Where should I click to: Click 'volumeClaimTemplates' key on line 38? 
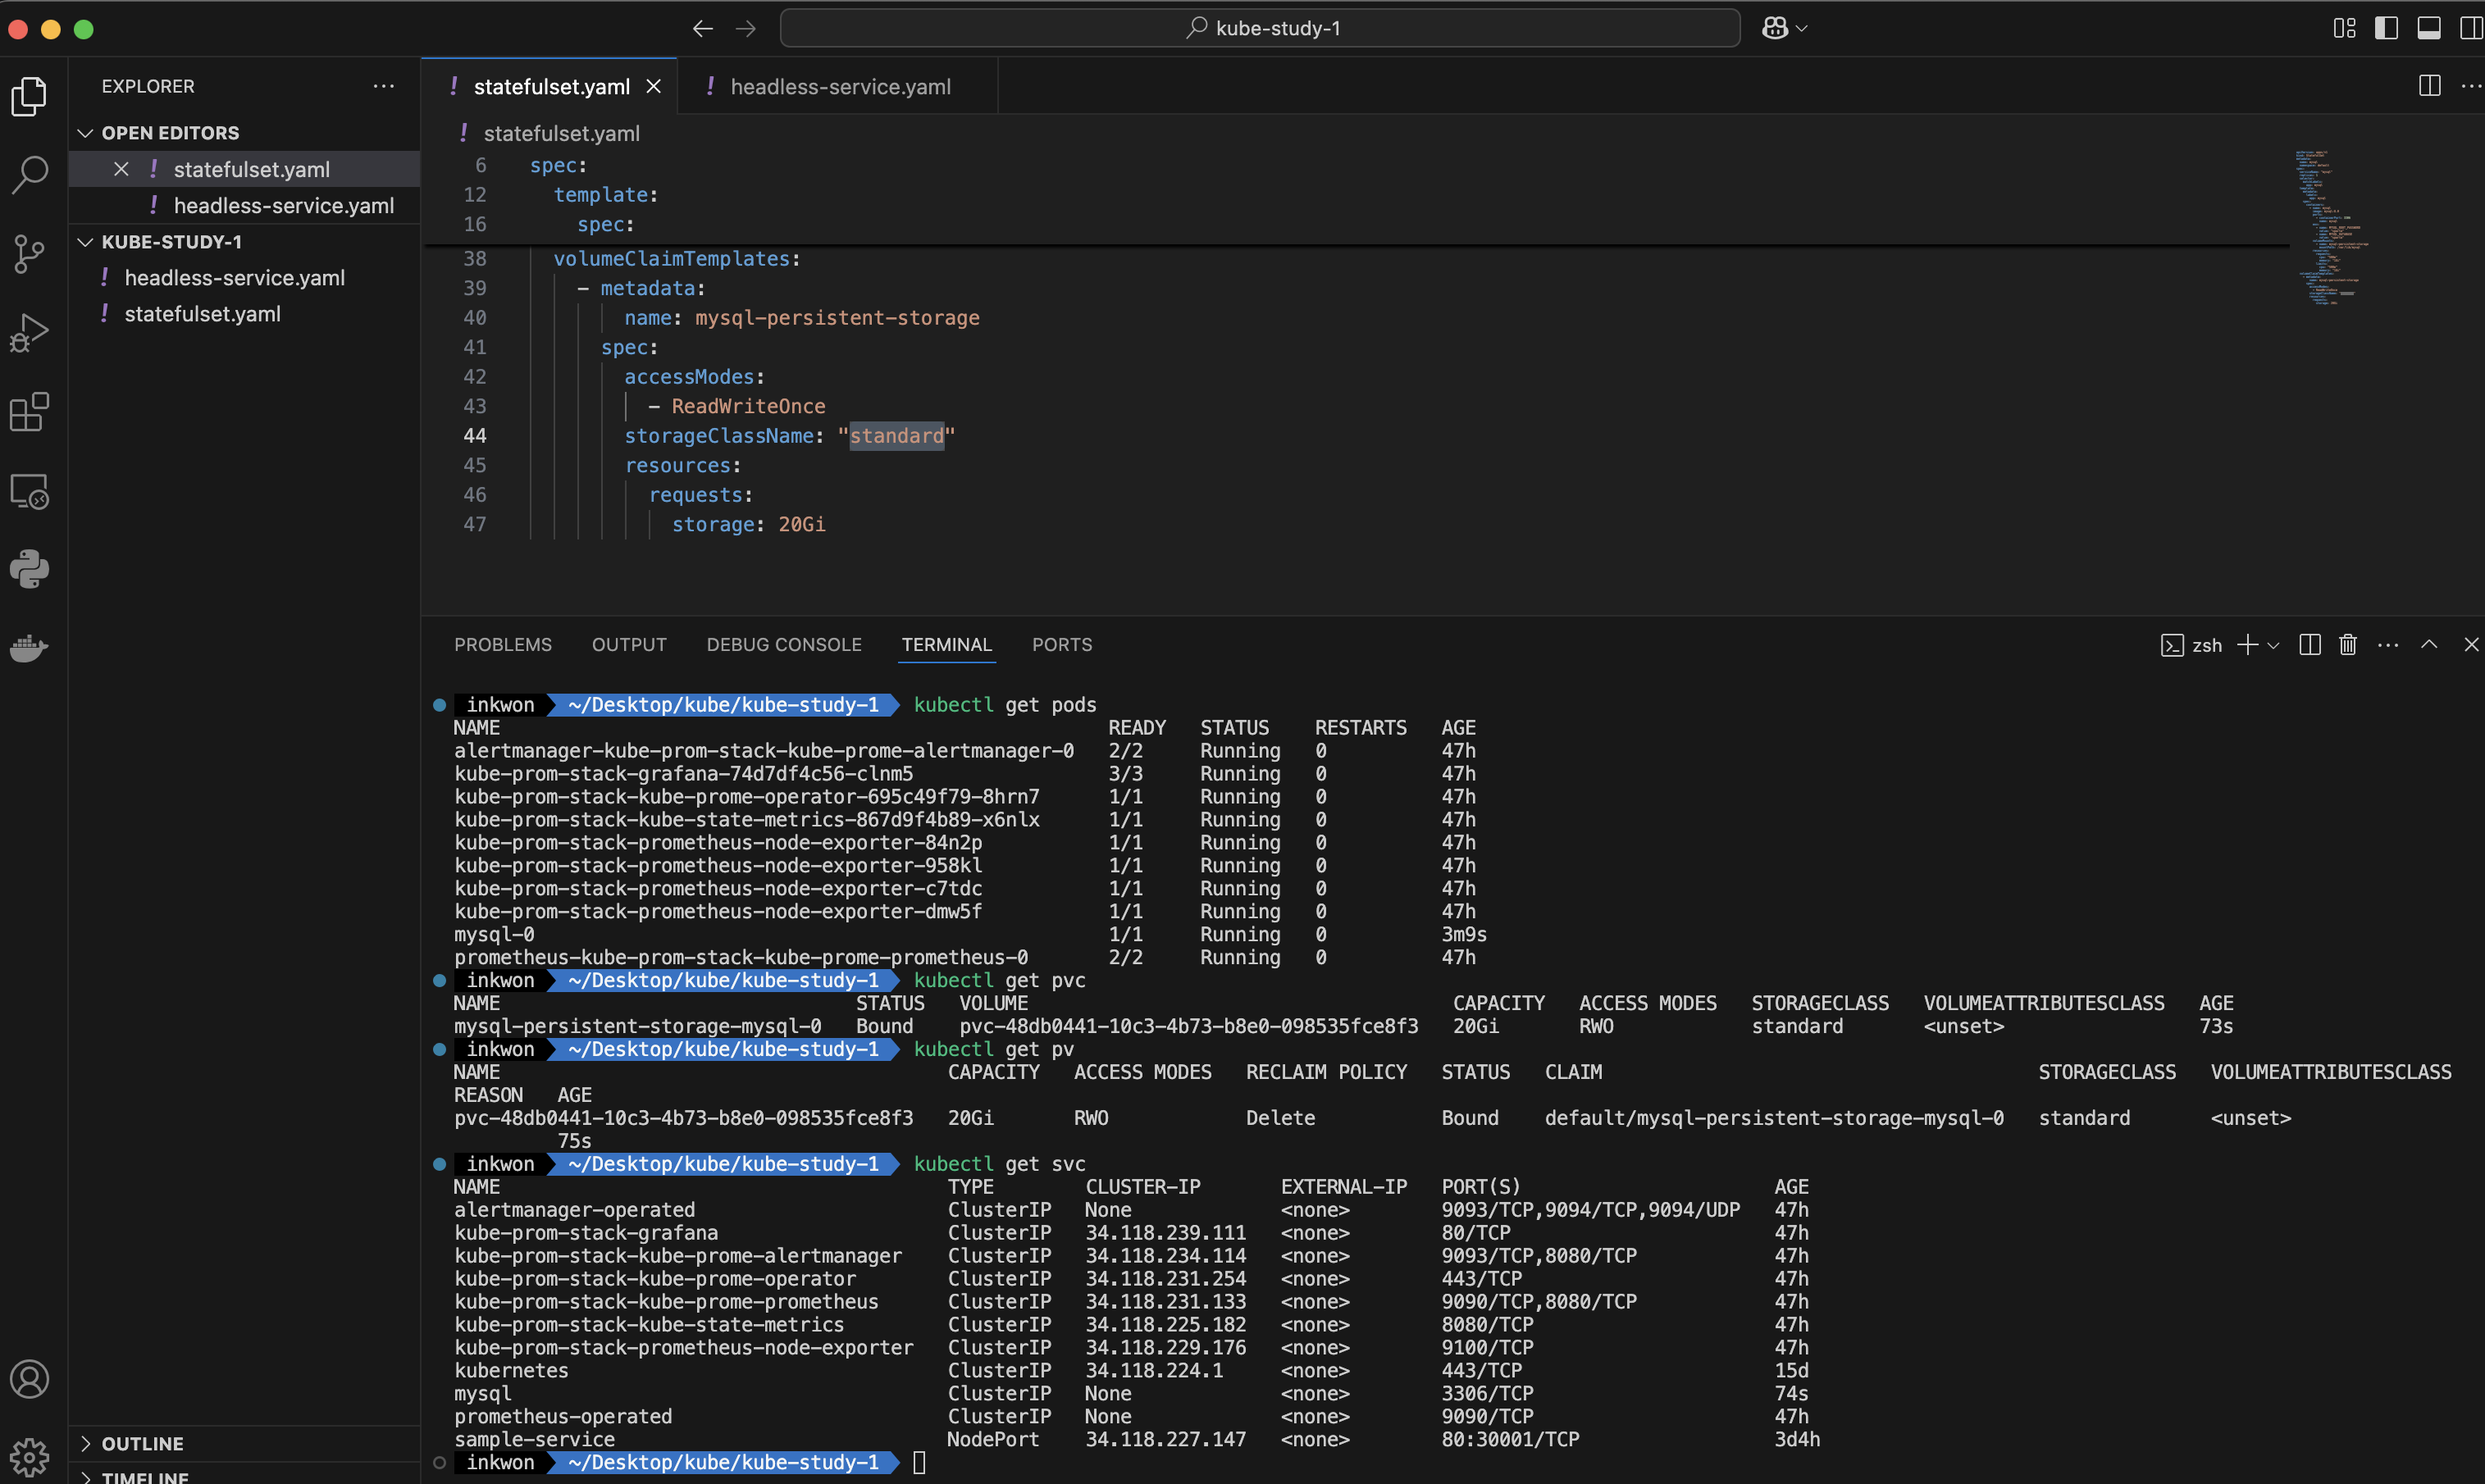coord(672,259)
